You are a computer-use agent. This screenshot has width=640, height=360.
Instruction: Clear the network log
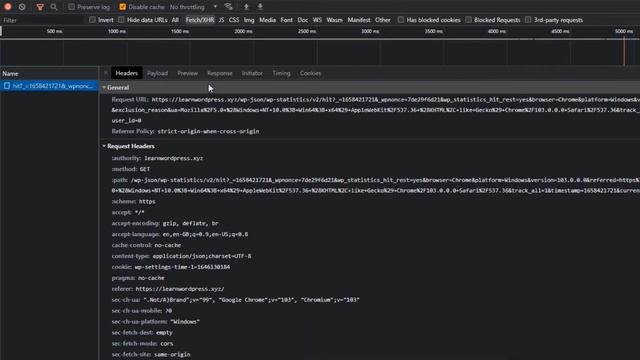(x=22, y=7)
